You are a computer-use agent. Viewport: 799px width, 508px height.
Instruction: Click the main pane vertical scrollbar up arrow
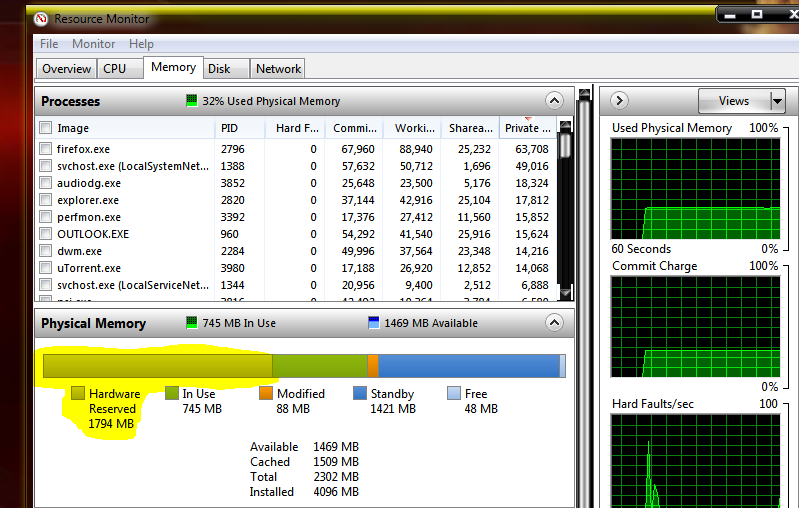584,94
